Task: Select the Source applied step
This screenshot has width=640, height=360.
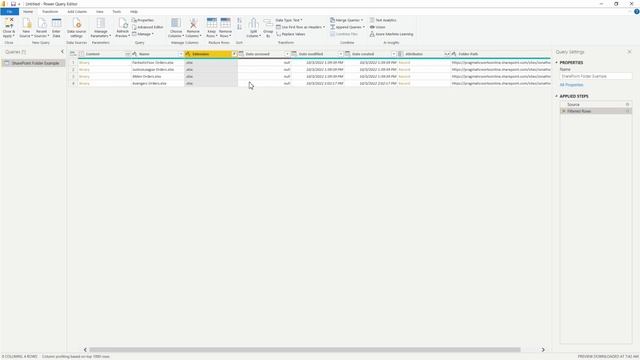Action: tap(596, 104)
